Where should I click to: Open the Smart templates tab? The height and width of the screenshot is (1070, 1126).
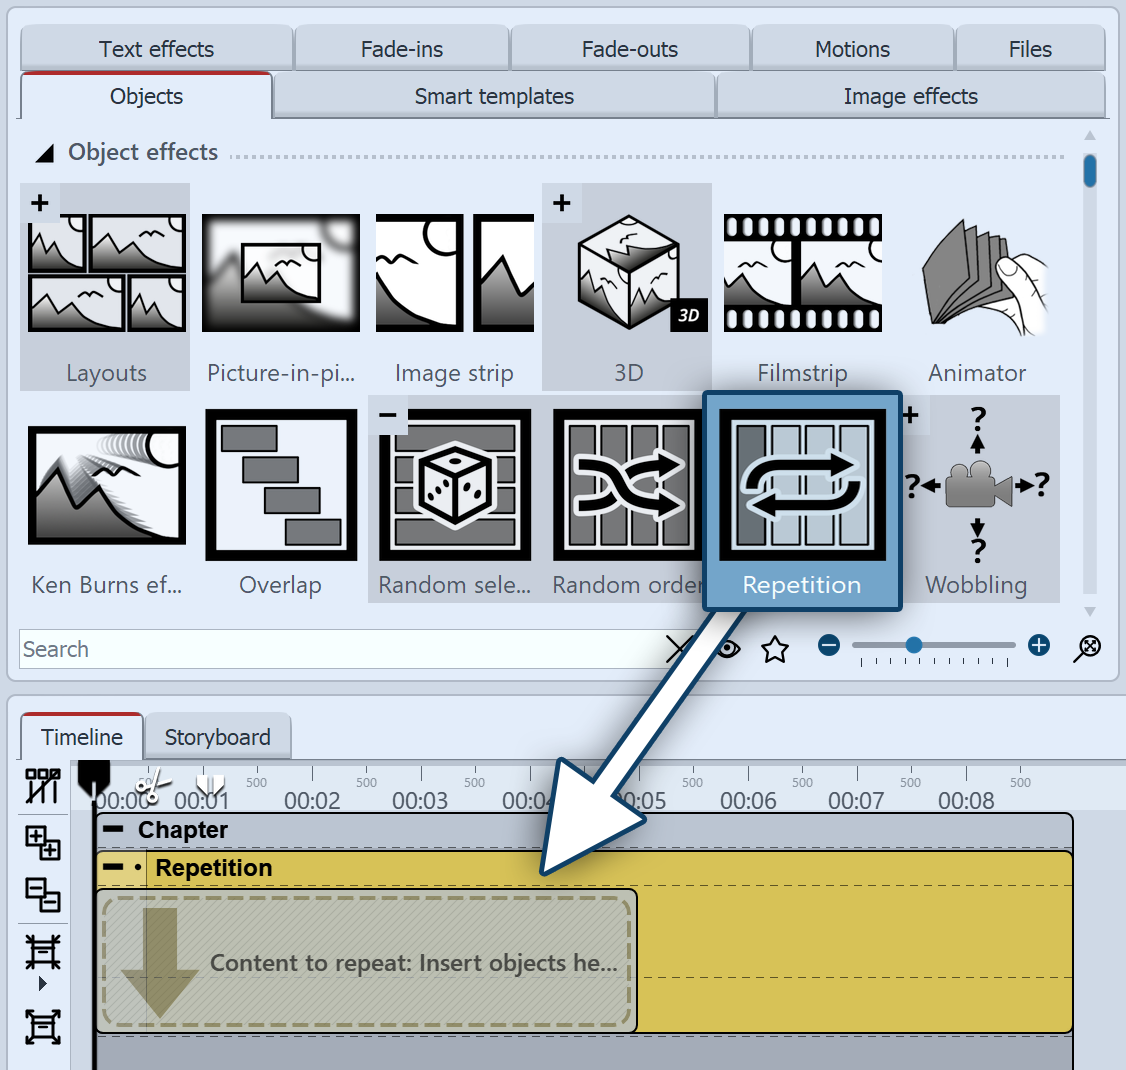(x=494, y=96)
